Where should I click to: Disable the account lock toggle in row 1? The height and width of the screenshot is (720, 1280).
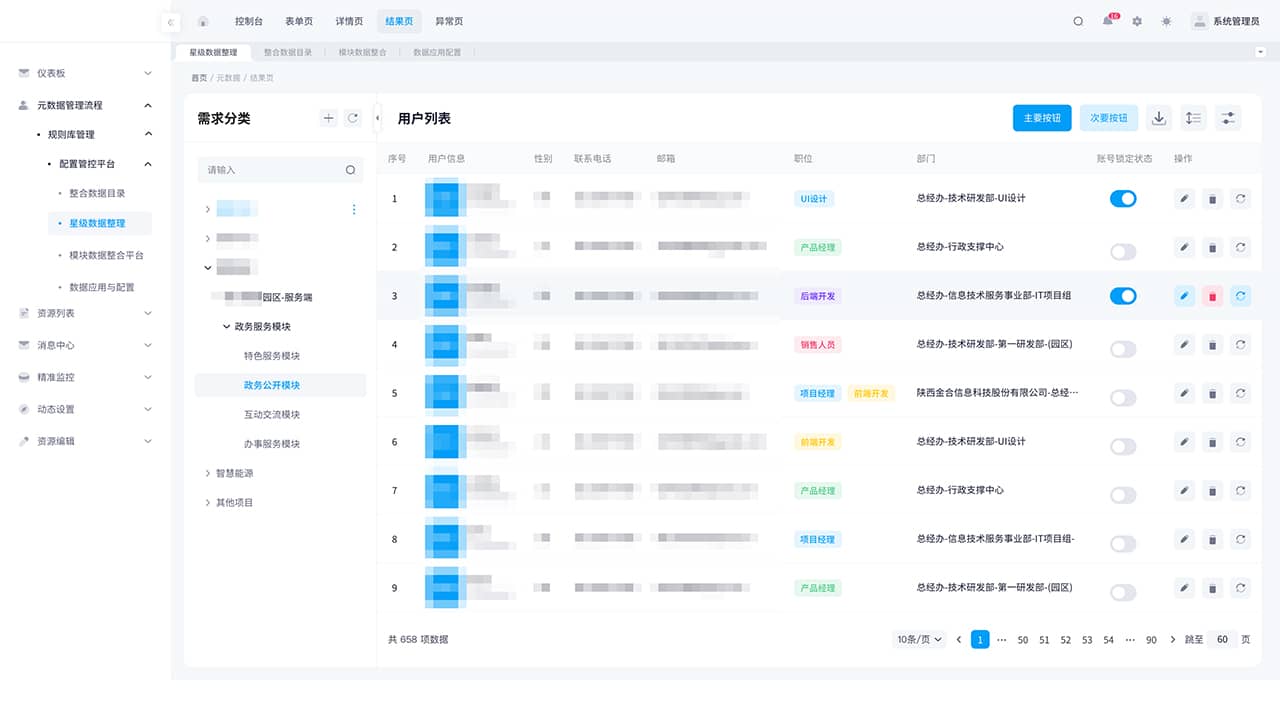(1123, 199)
